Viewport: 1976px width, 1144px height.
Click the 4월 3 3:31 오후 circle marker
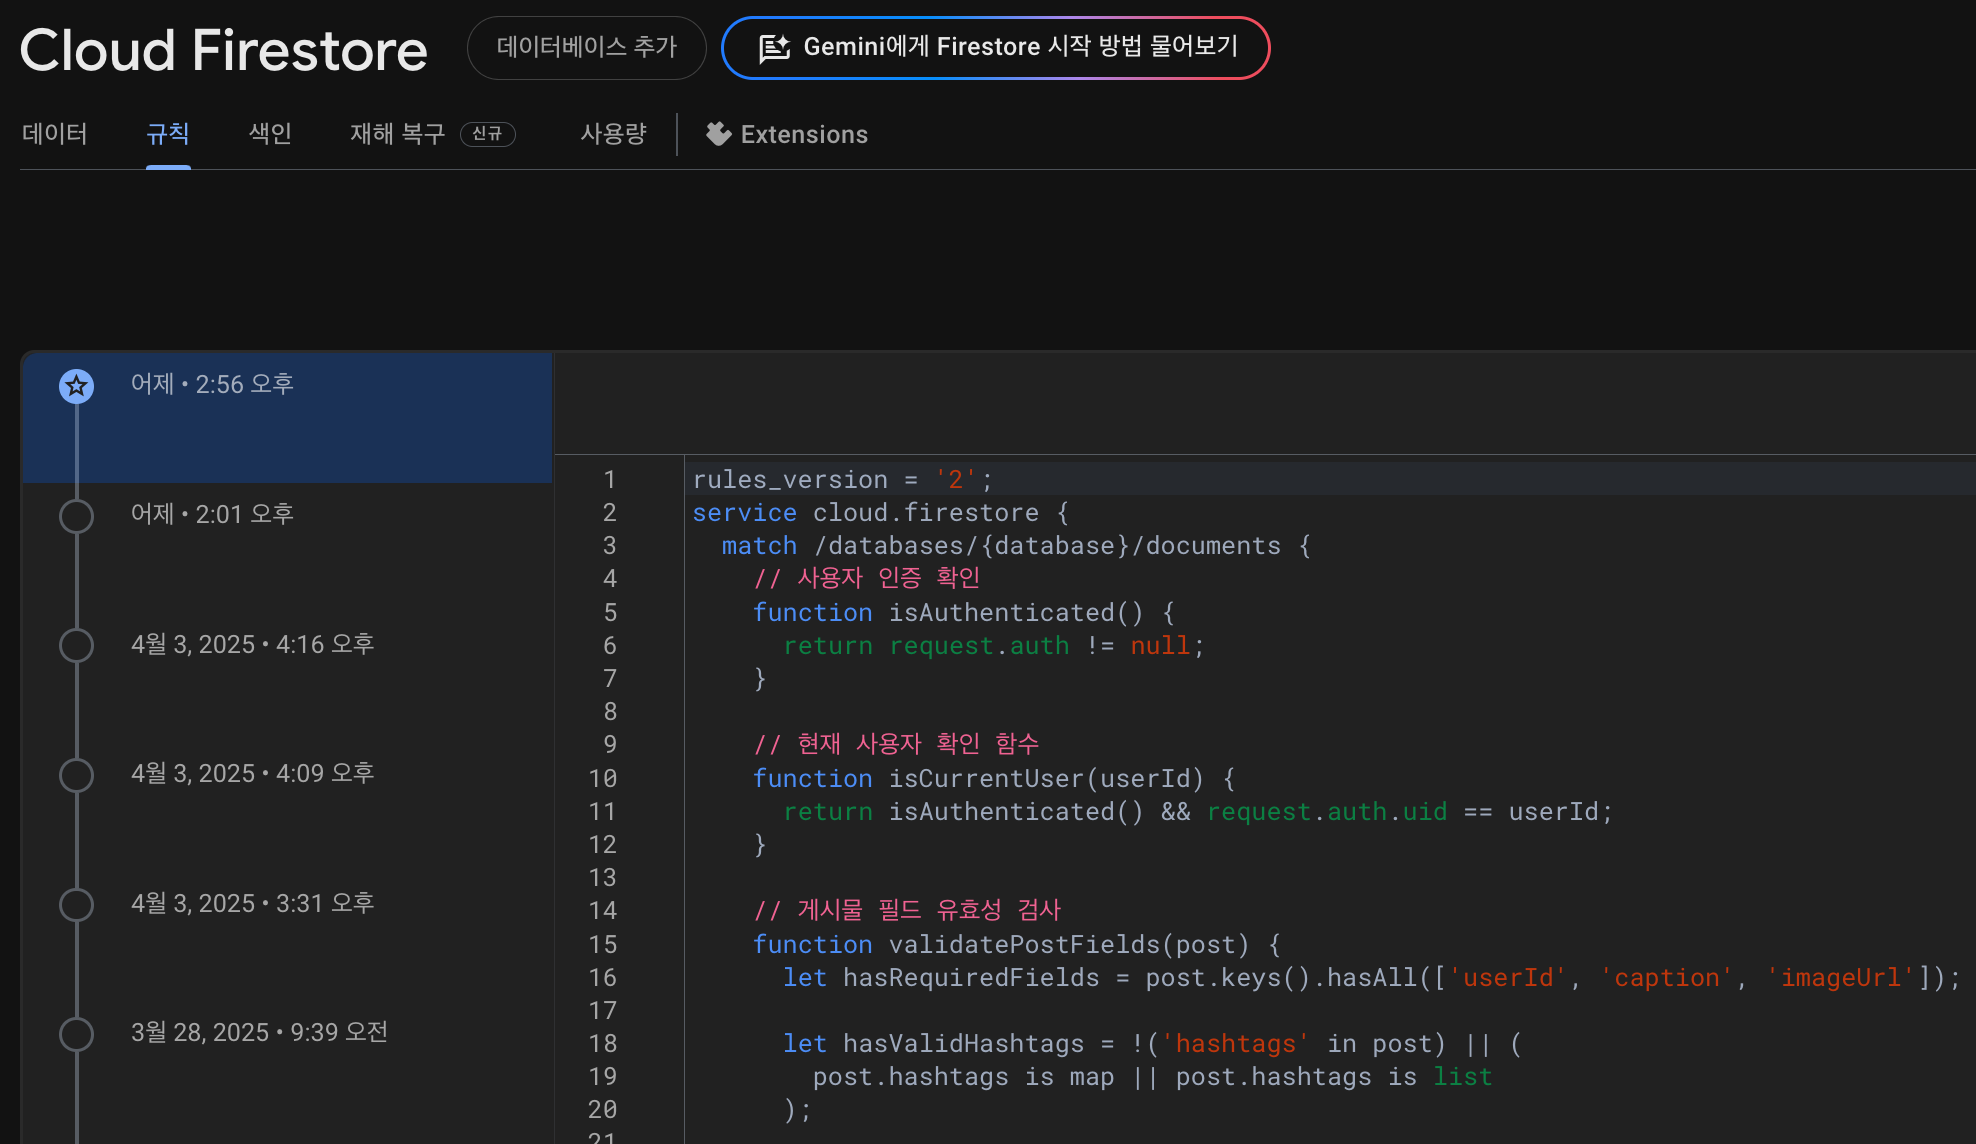coord(76,904)
